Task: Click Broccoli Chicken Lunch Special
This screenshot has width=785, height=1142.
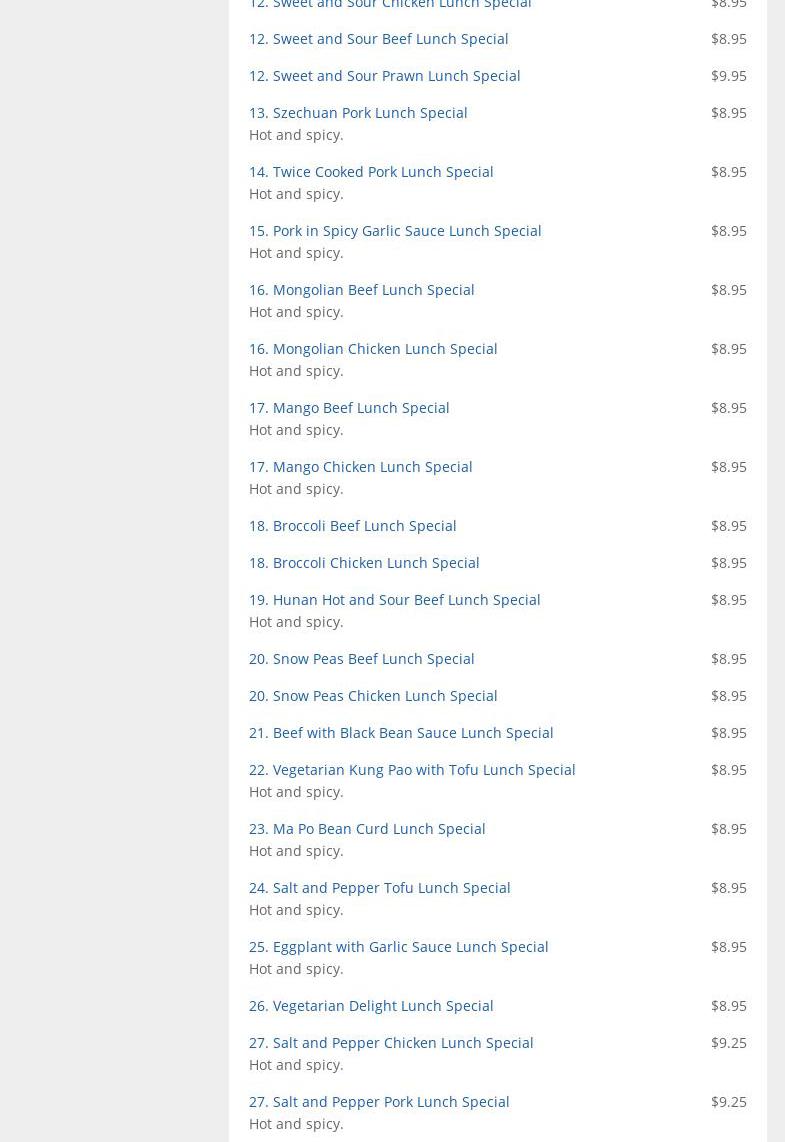Action: 364,563
